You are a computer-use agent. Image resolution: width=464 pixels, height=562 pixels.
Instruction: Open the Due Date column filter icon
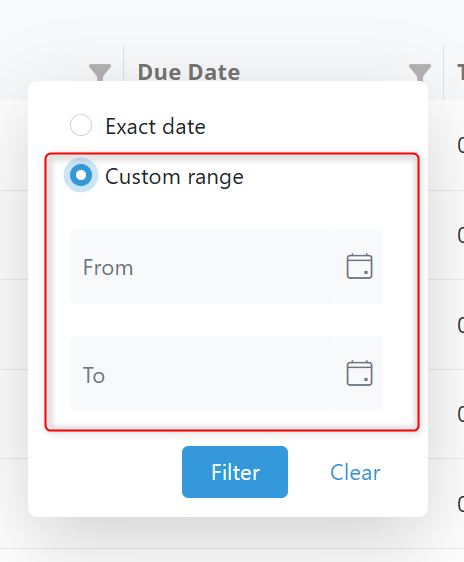[x=420, y=72]
